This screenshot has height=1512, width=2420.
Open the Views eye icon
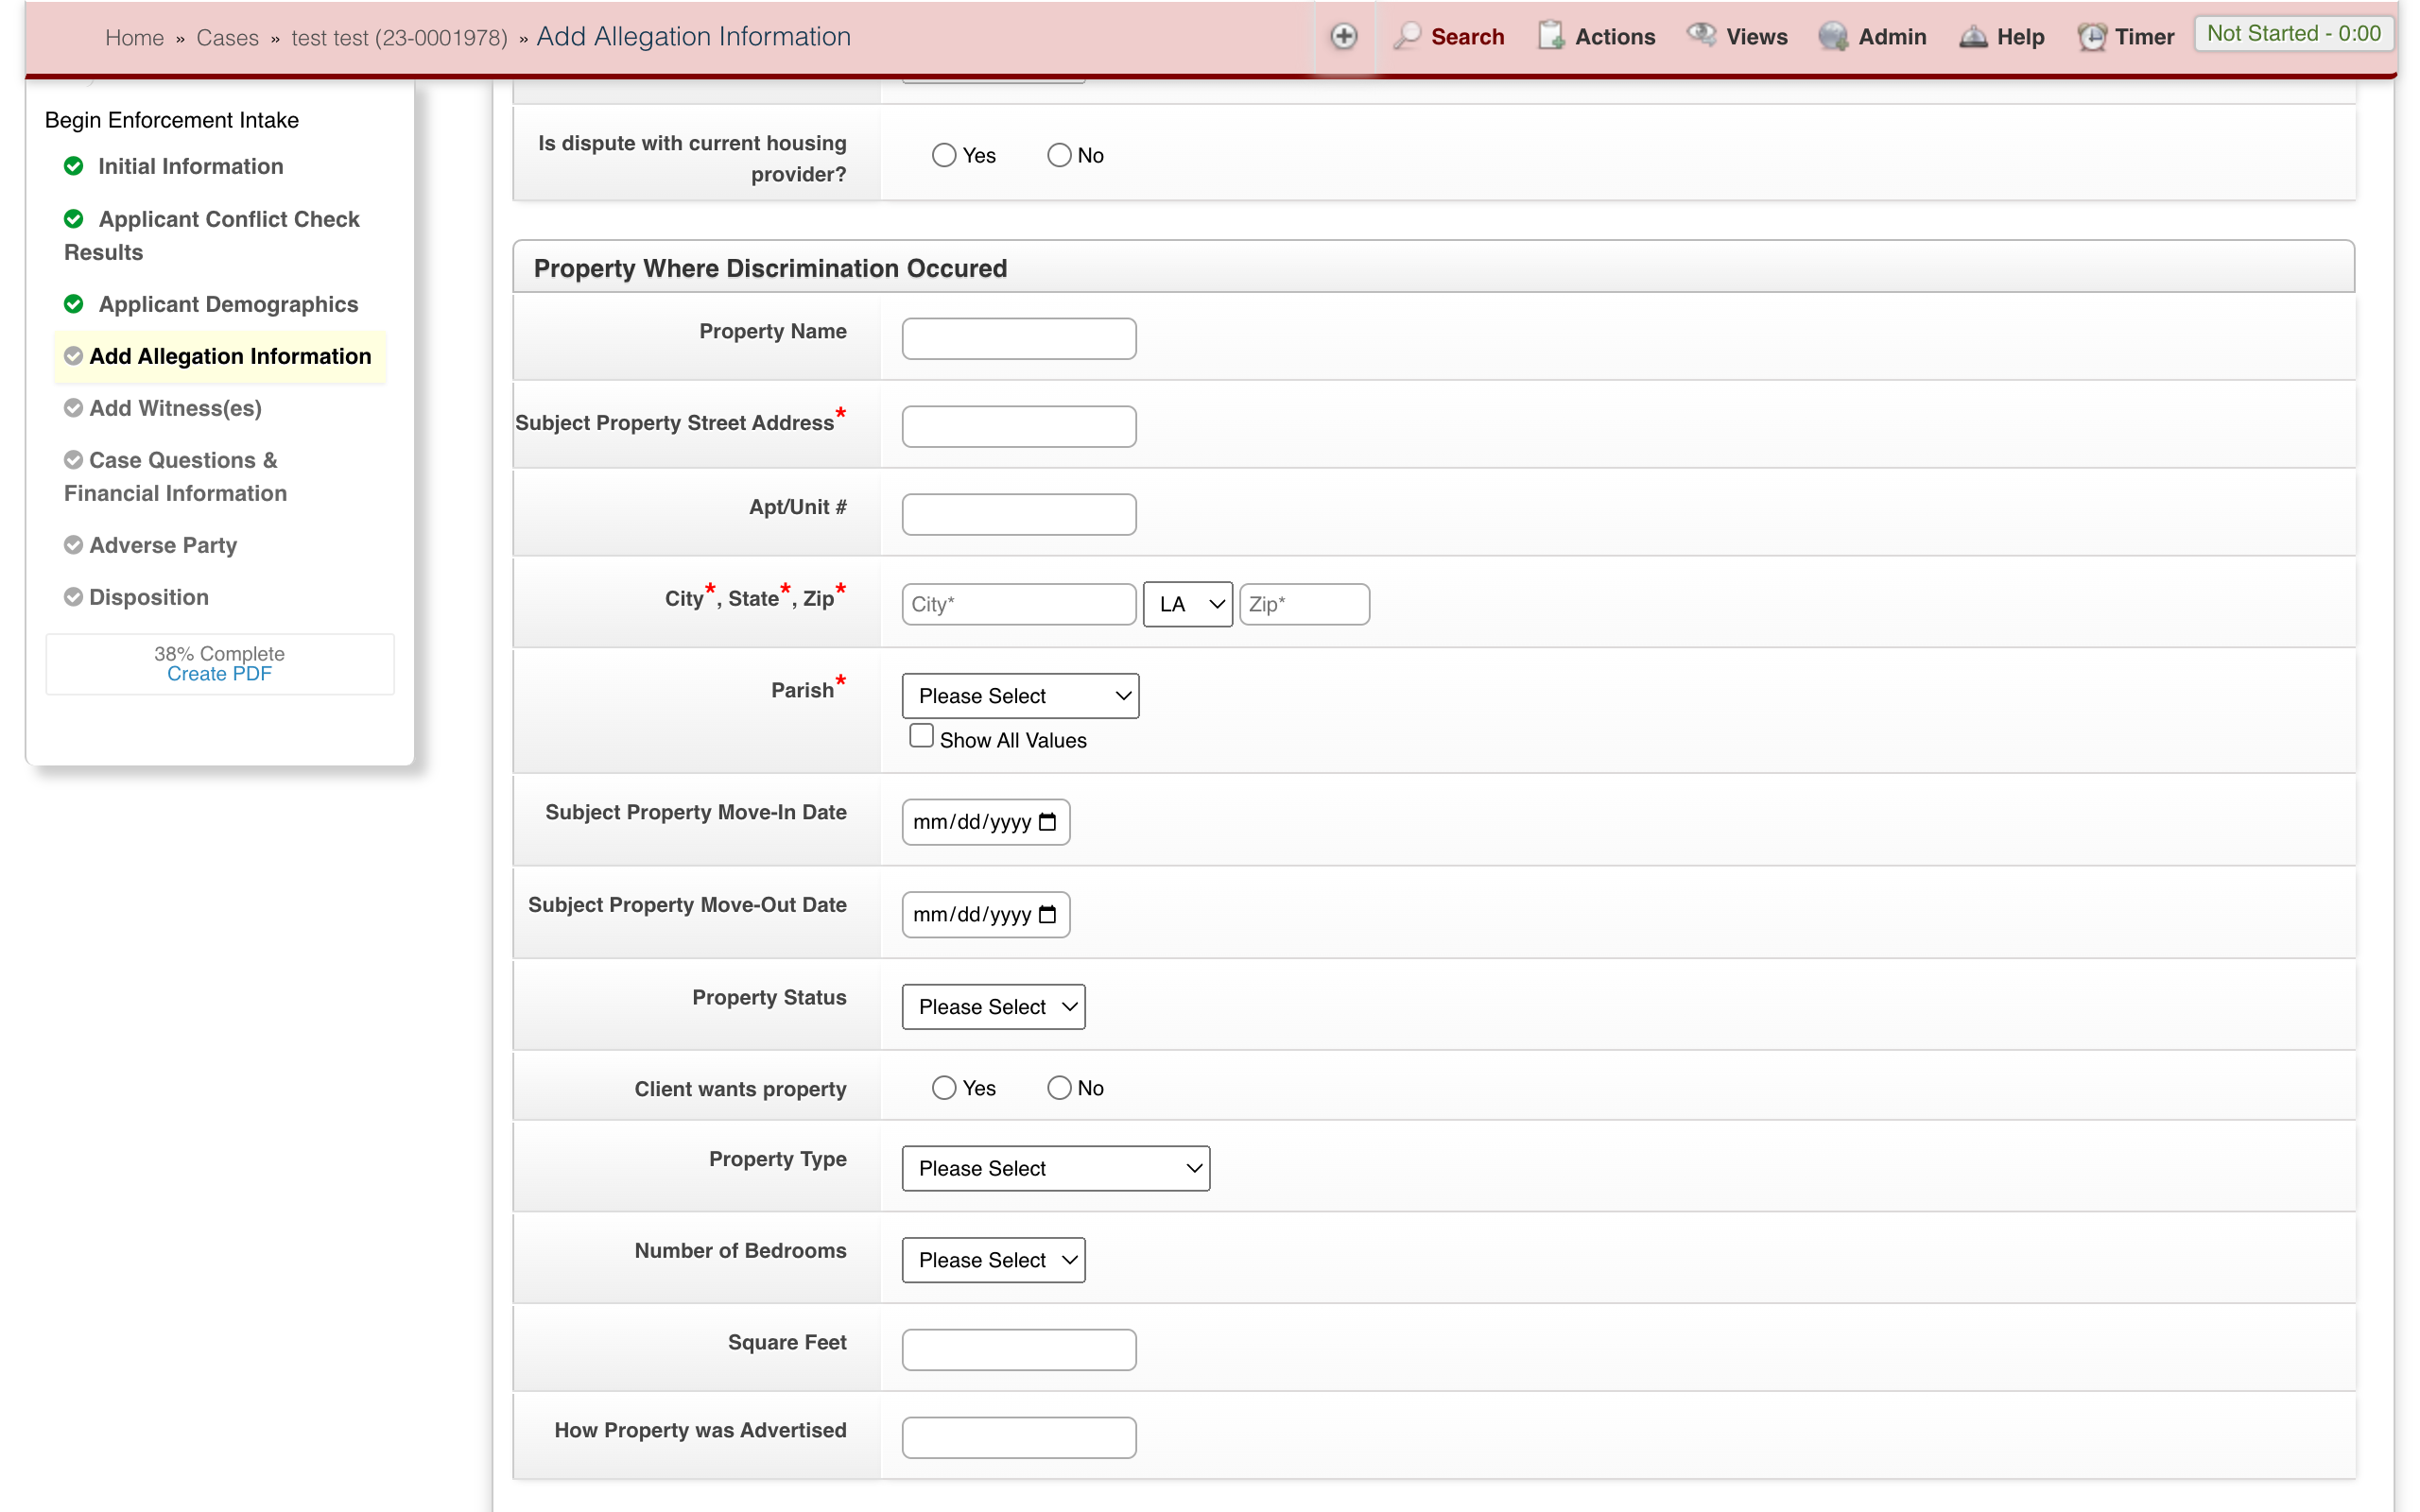point(1700,34)
